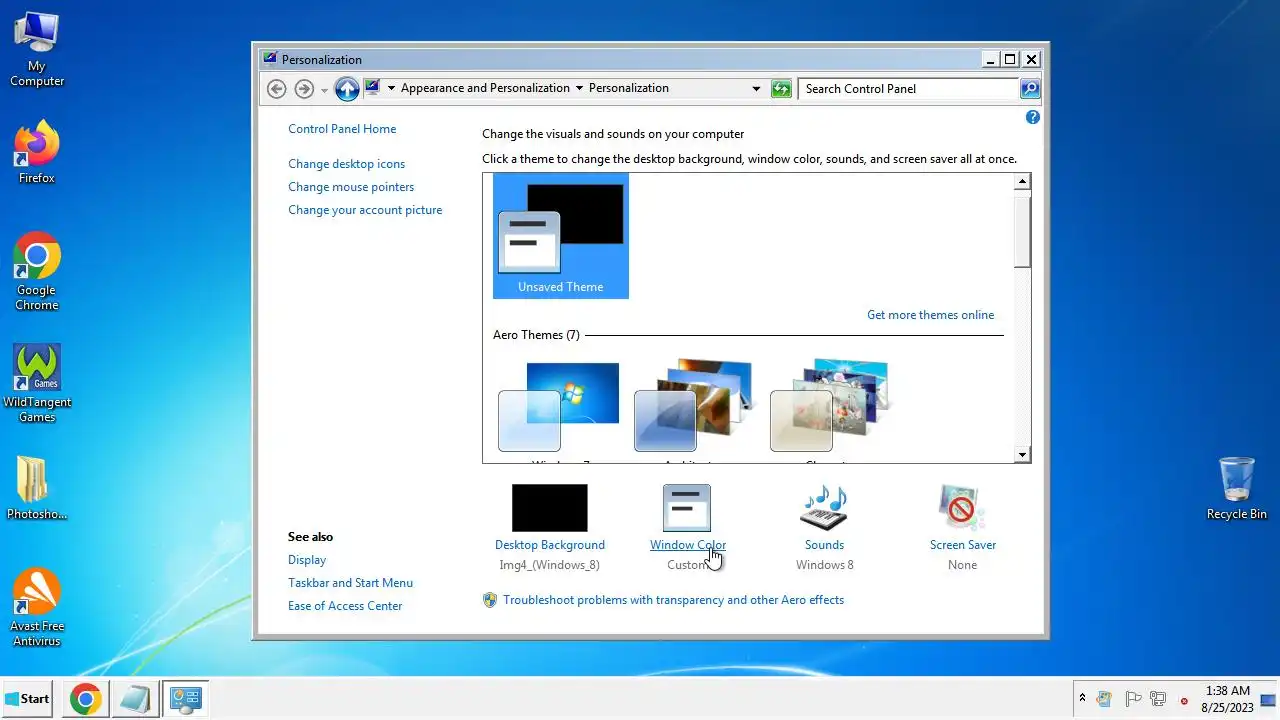Click the Personalization breadcrumb segment
The height and width of the screenshot is (720, 1280).
629,88
